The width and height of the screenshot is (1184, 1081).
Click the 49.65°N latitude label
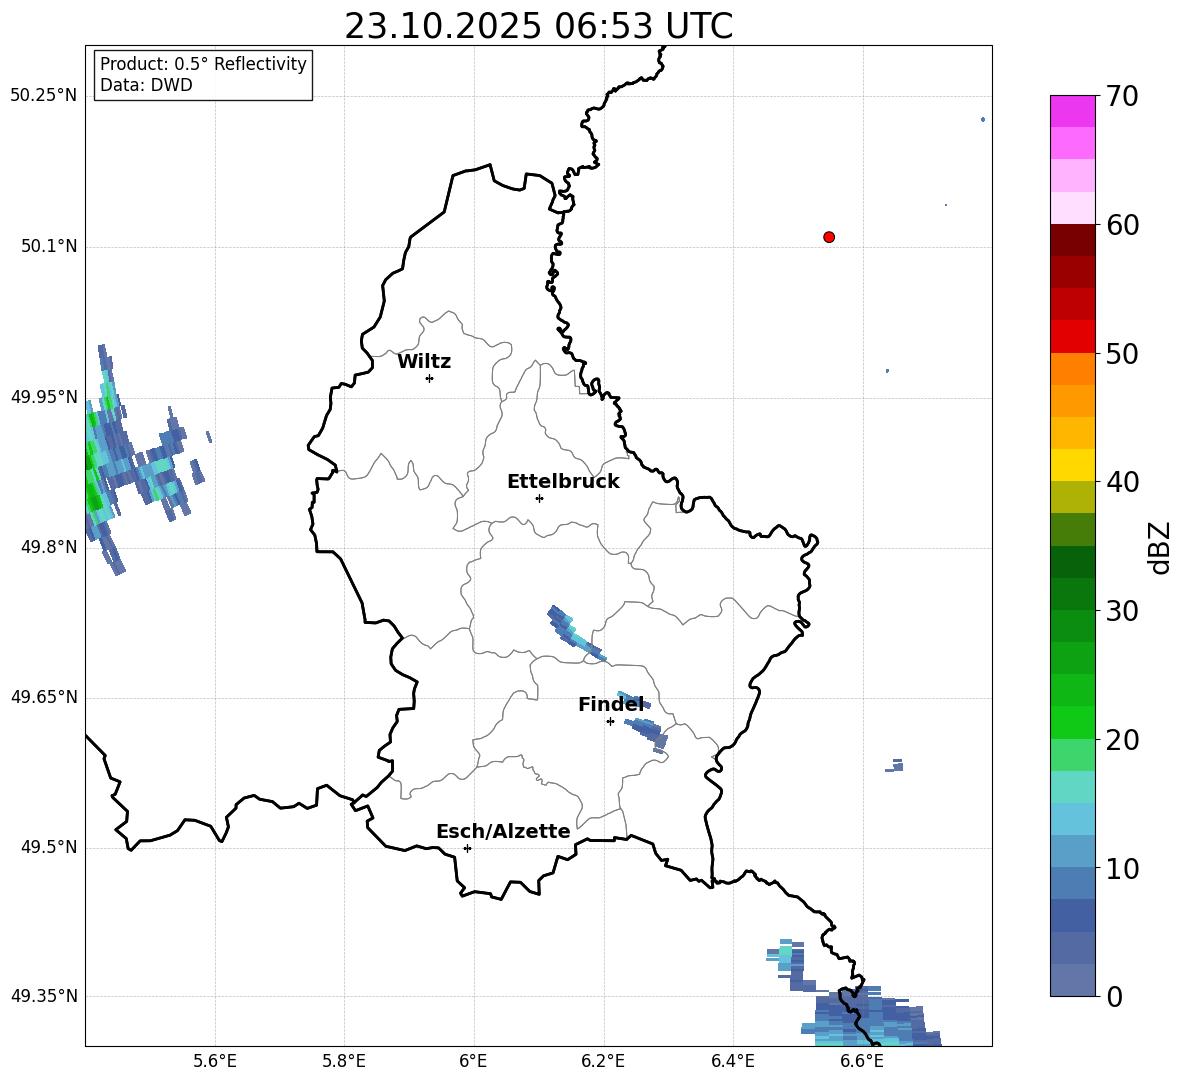click(43, 697)
